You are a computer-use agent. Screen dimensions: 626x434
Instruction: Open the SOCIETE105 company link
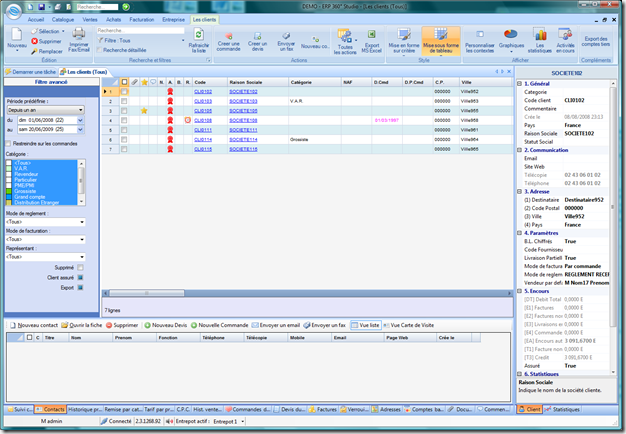point(243,111)
